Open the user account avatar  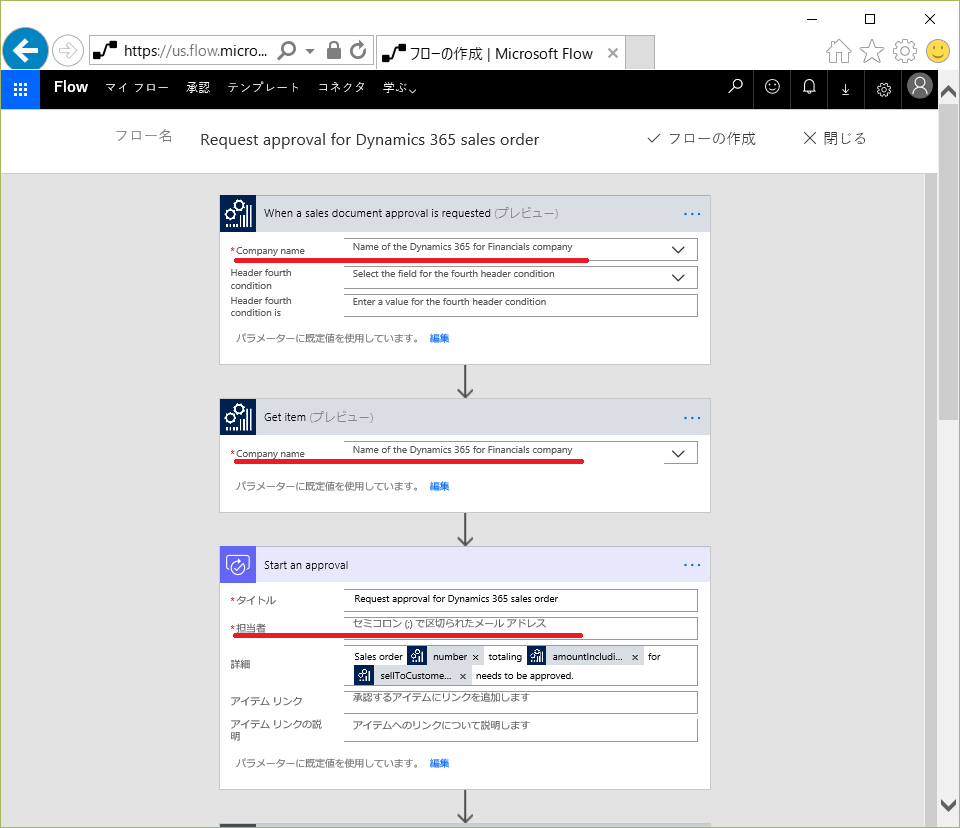pyautogui.click(x=919, y=86)
